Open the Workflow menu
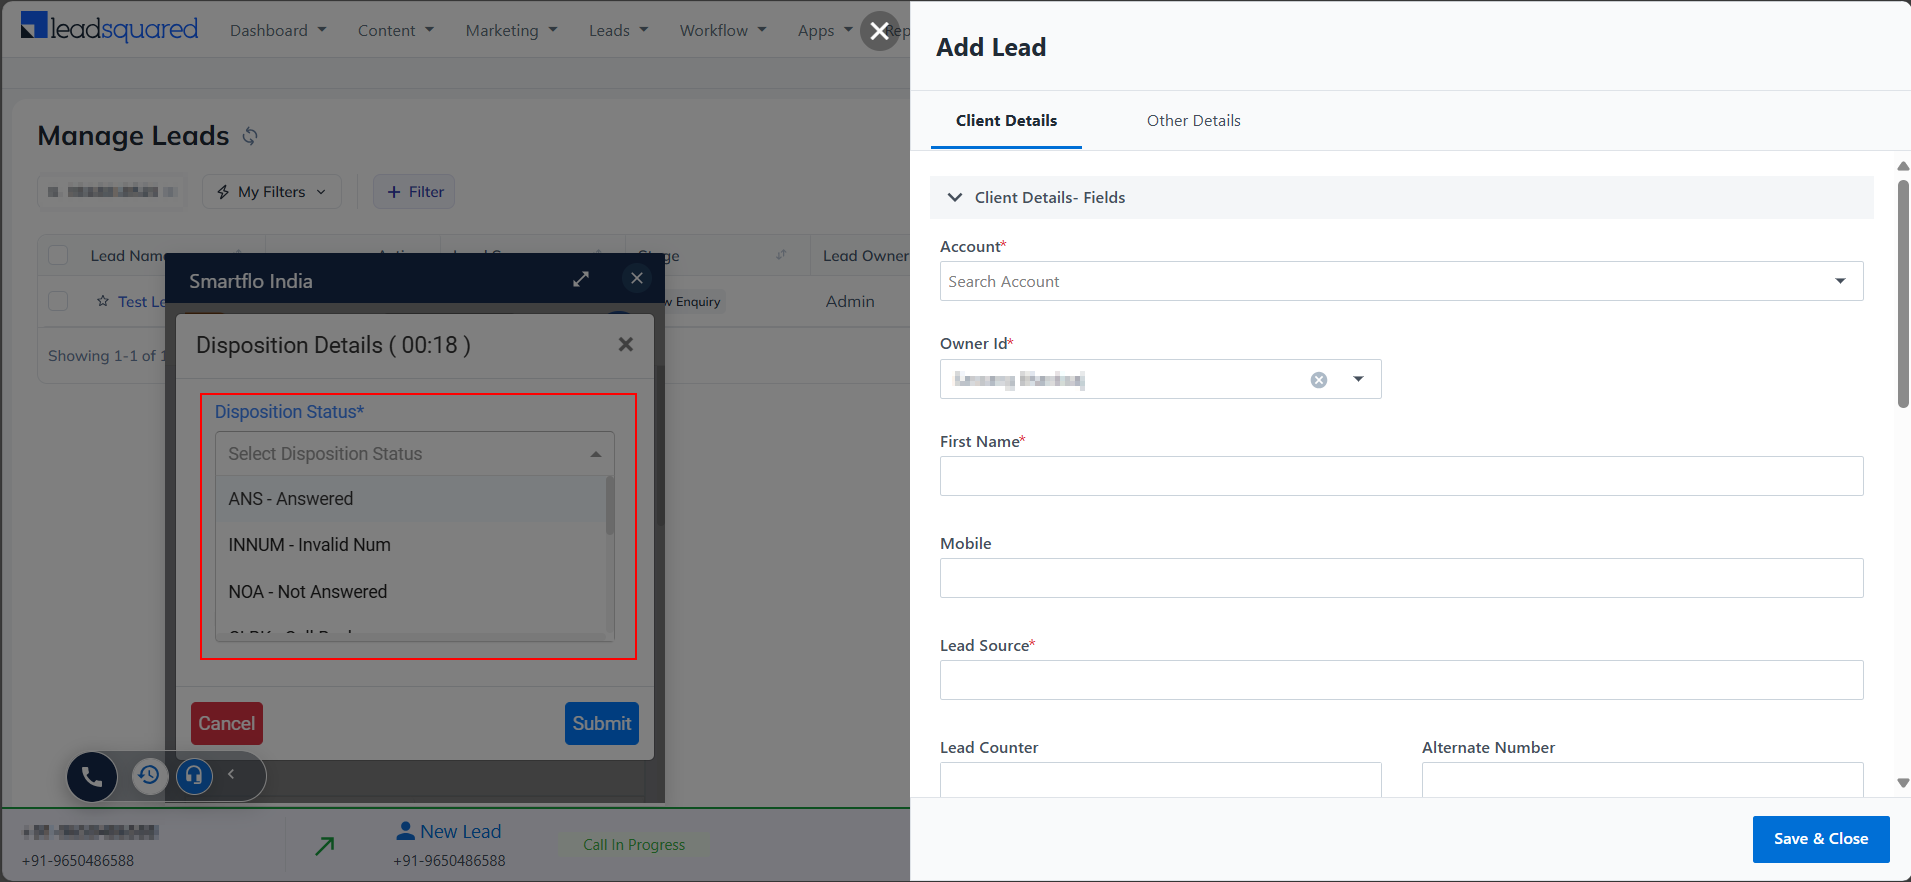 (723, 30)
